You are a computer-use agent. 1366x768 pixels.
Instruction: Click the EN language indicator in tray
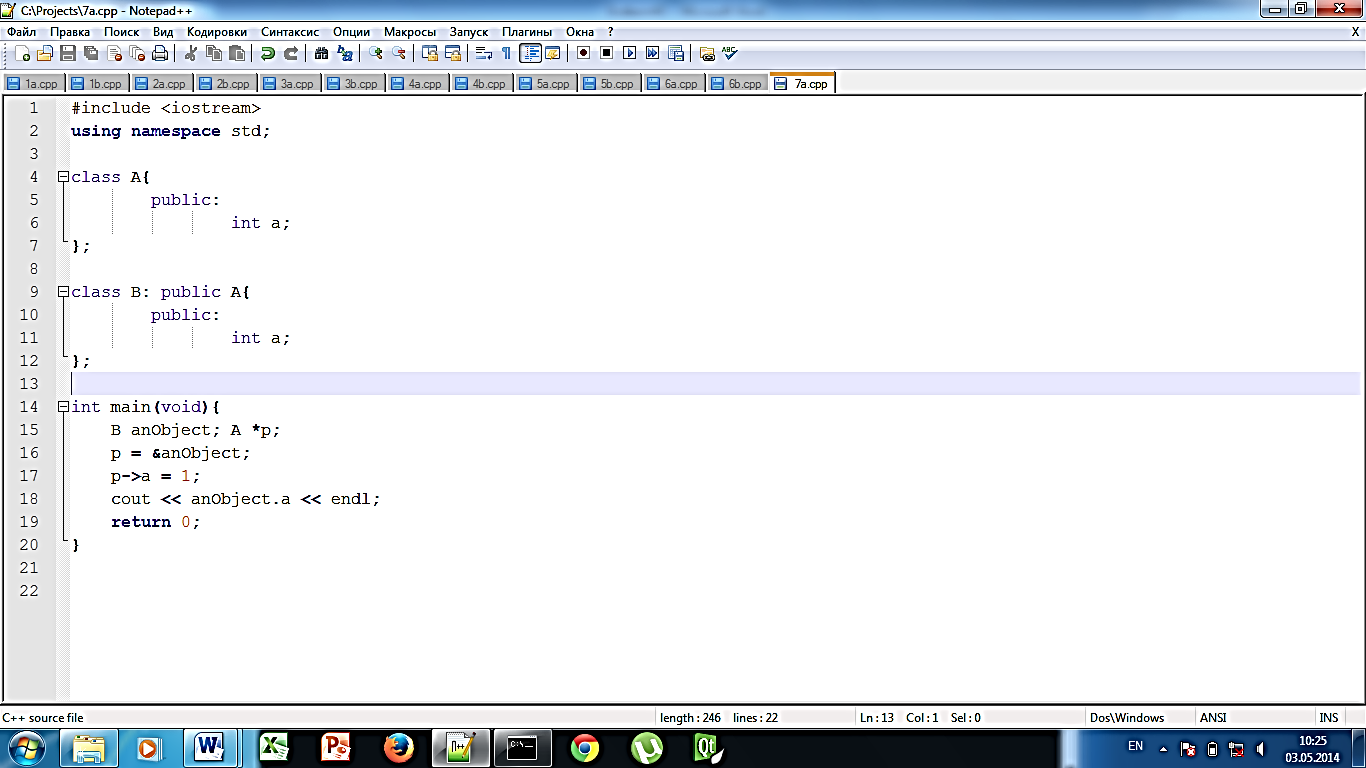tap(1135, 746)
